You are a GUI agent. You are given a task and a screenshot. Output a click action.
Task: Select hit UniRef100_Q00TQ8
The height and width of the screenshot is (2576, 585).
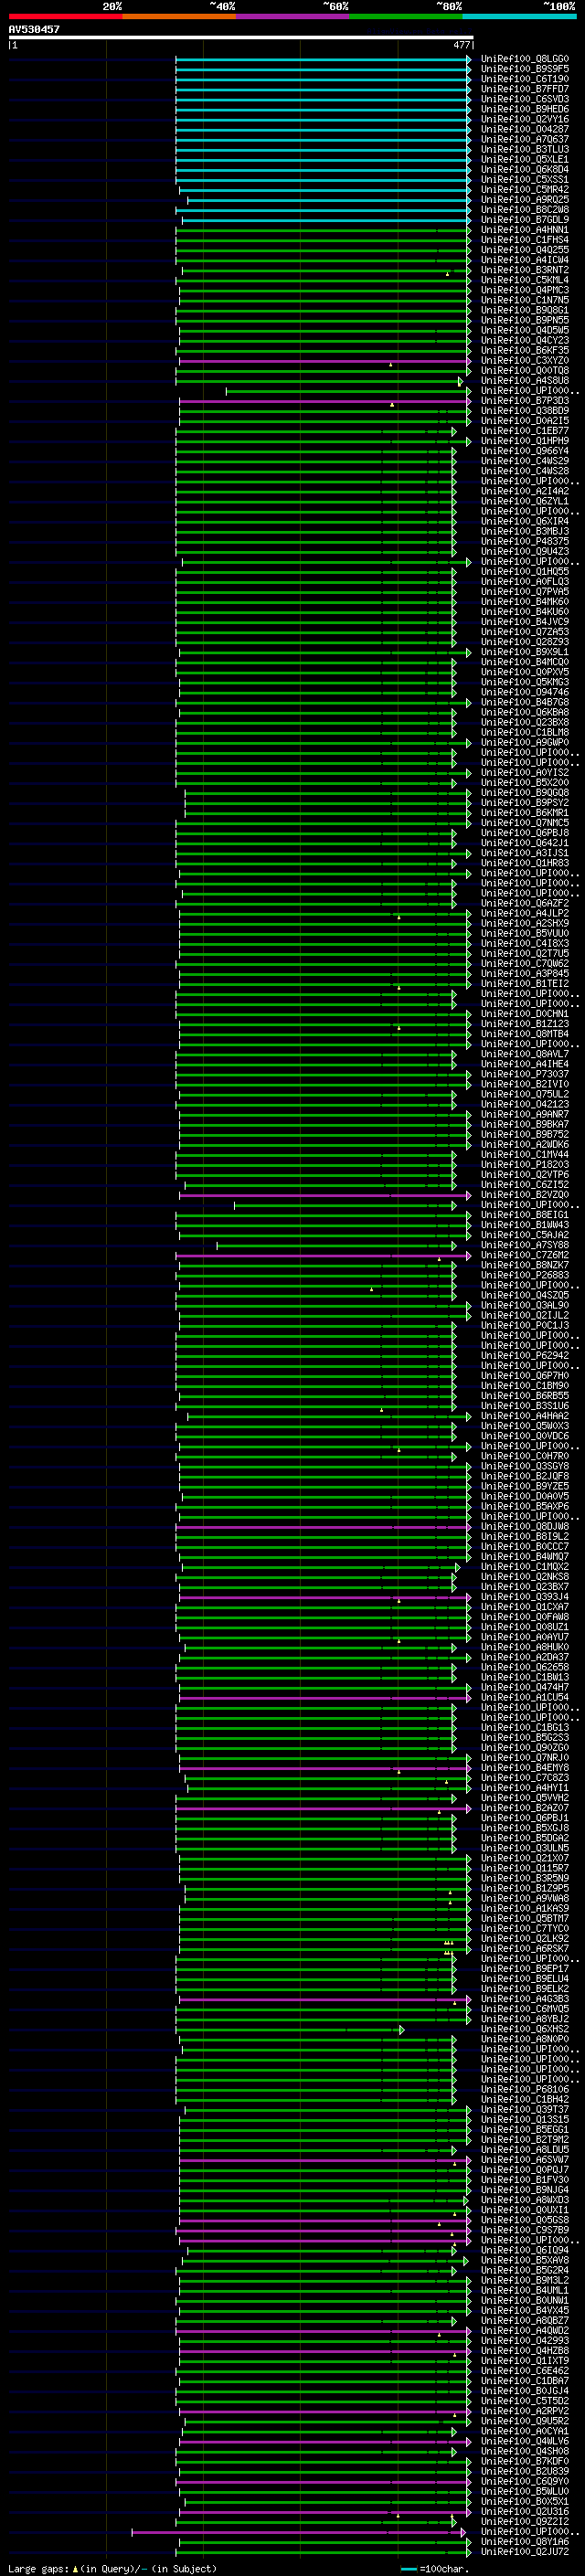pos(524,371)
